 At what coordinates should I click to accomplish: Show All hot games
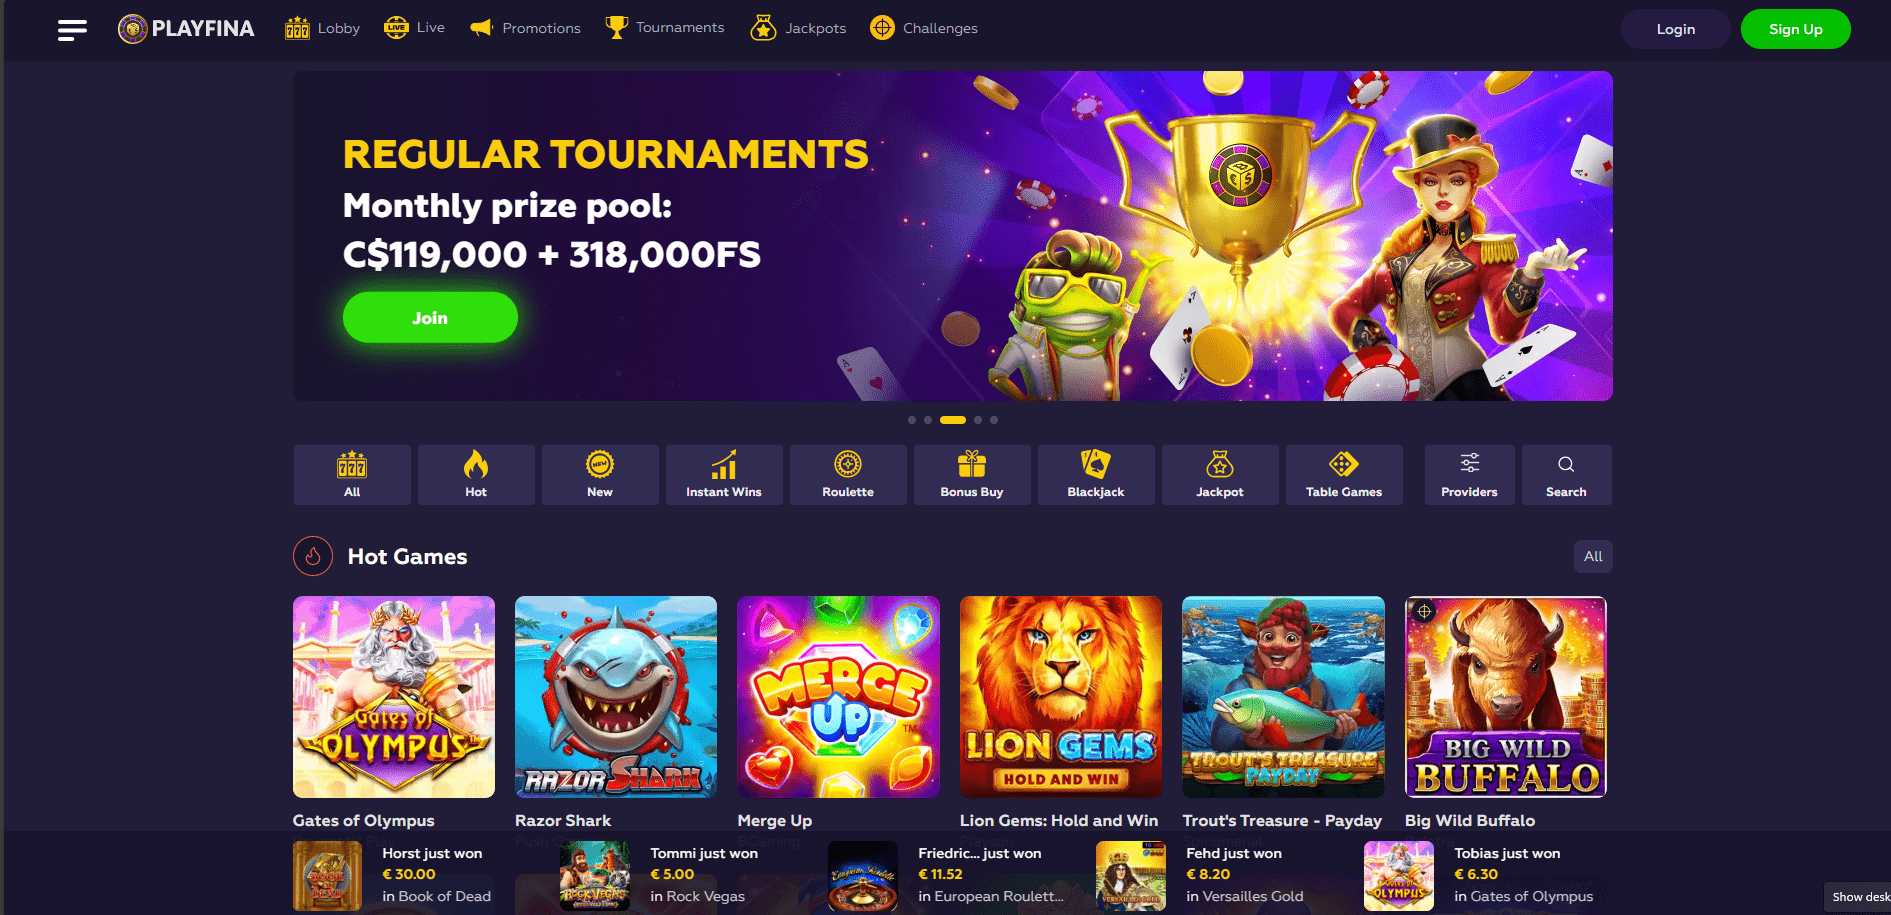(x=1593, y=556)
